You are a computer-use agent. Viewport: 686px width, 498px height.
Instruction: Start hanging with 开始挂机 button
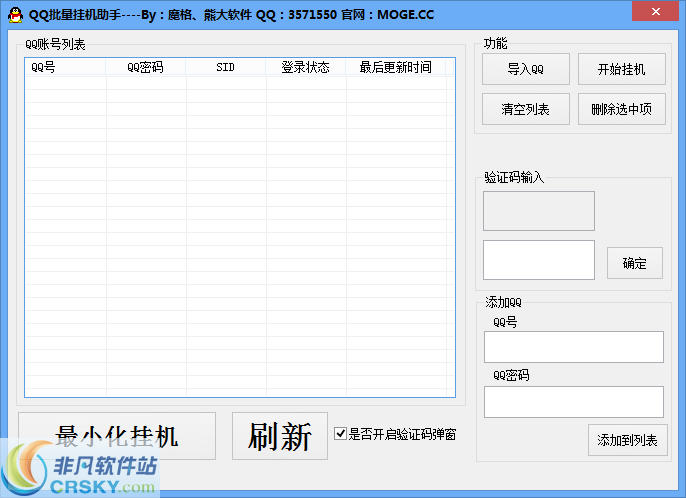pyautogui.click(x=621, y=69)
